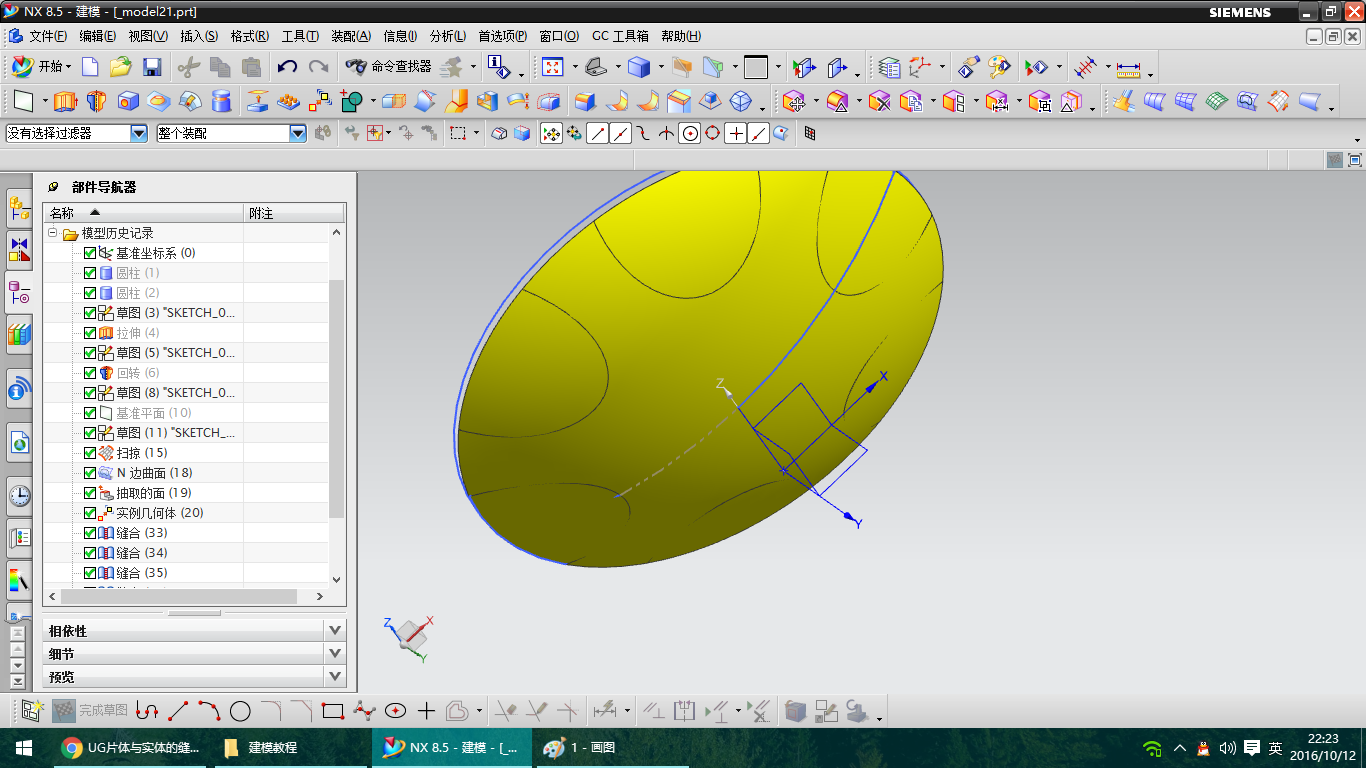Screen dimensions: 1366x768
Task: Open the ruler measure icon's dropdown arrow
Action: tap(1150, 73)
